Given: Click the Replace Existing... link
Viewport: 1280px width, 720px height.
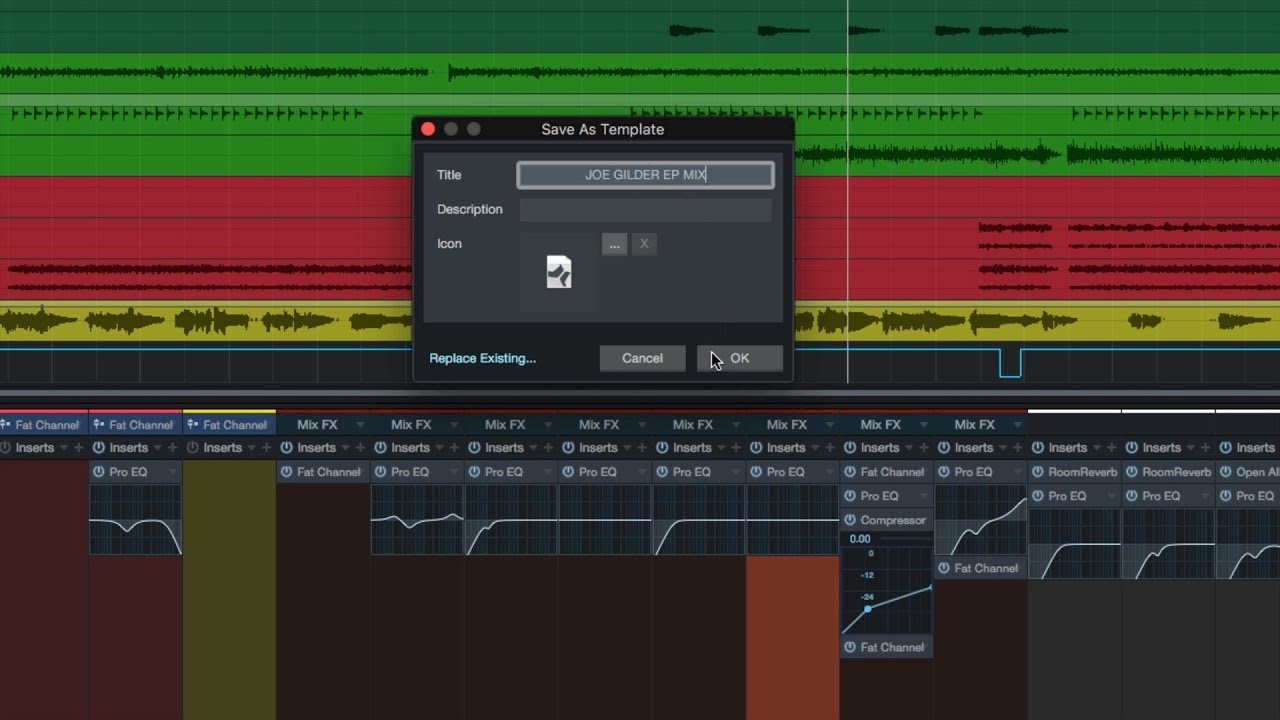Looking at the screenshot, I should point(483,358).
